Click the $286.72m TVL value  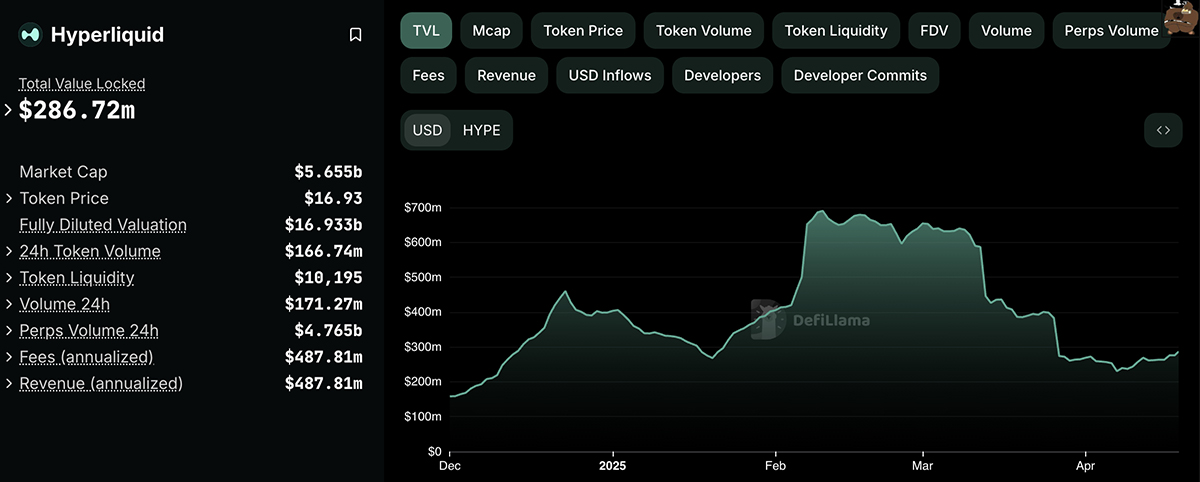click(x=77, y=110)
